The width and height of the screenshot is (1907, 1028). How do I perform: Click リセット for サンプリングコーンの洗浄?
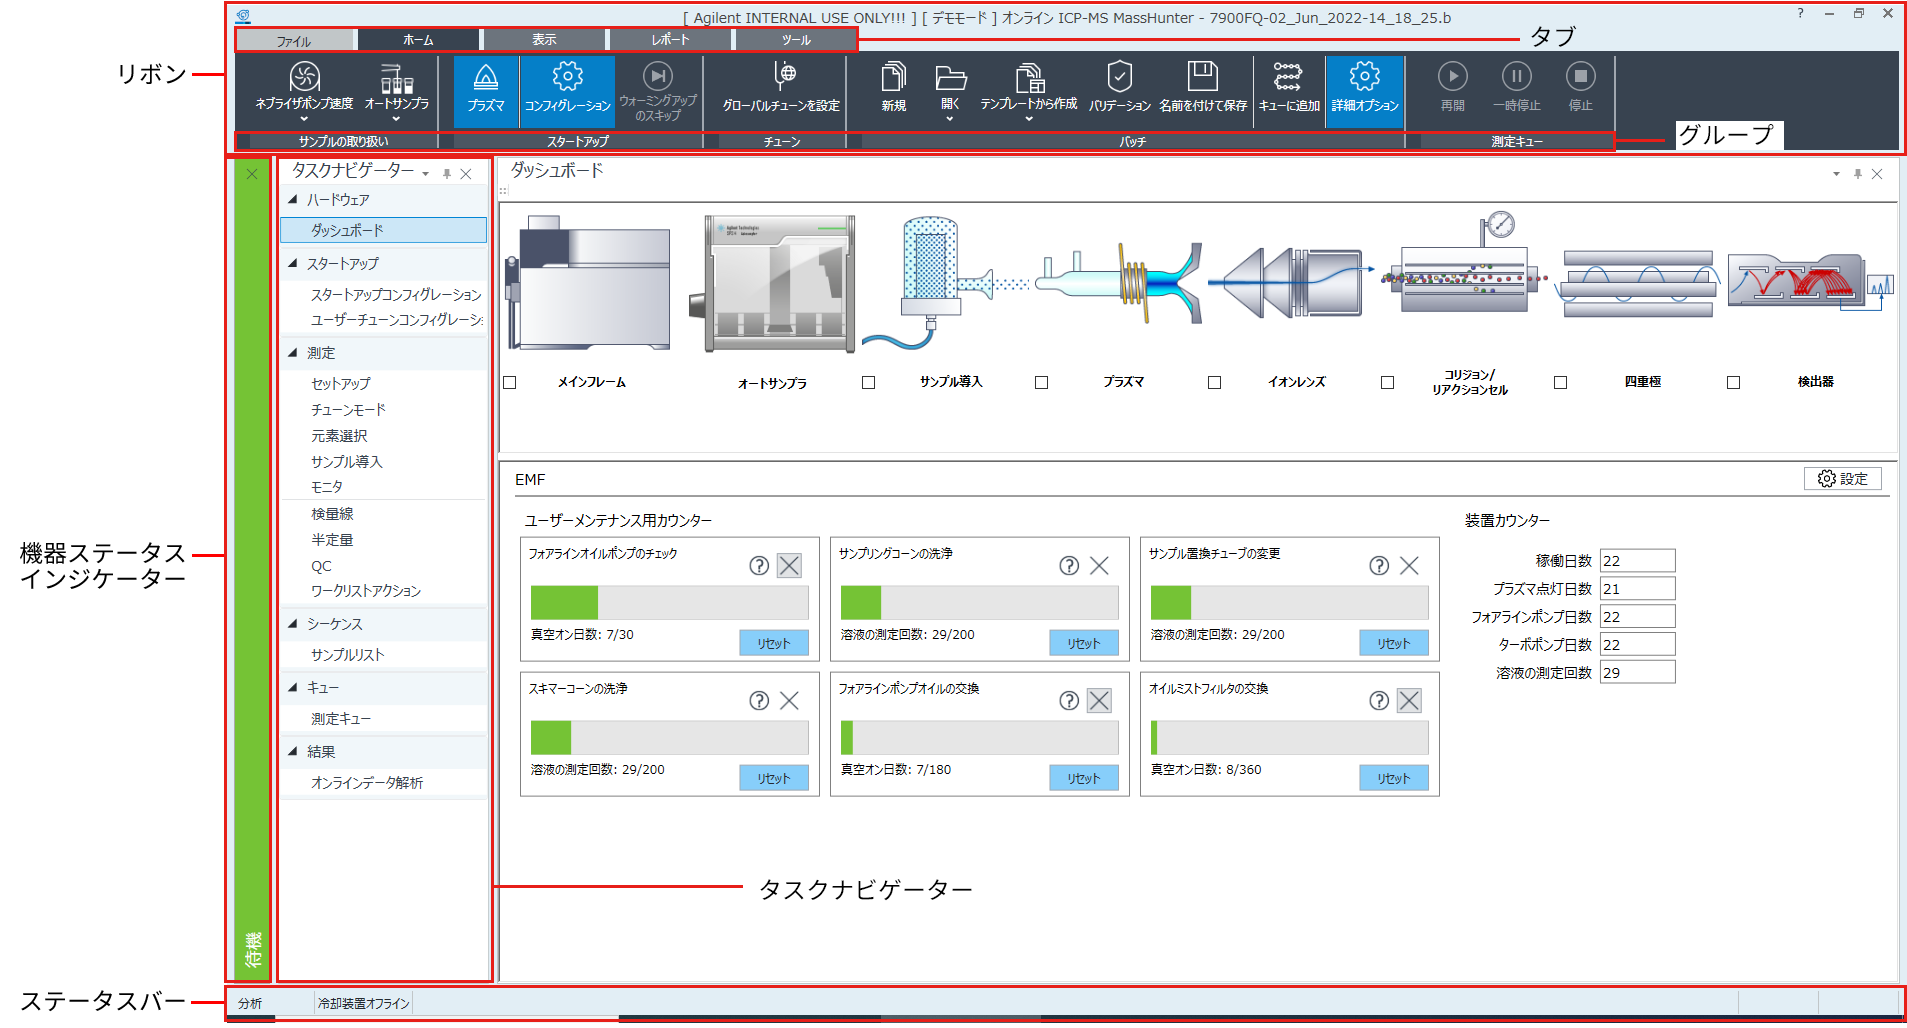click(x=1084, y=643)
